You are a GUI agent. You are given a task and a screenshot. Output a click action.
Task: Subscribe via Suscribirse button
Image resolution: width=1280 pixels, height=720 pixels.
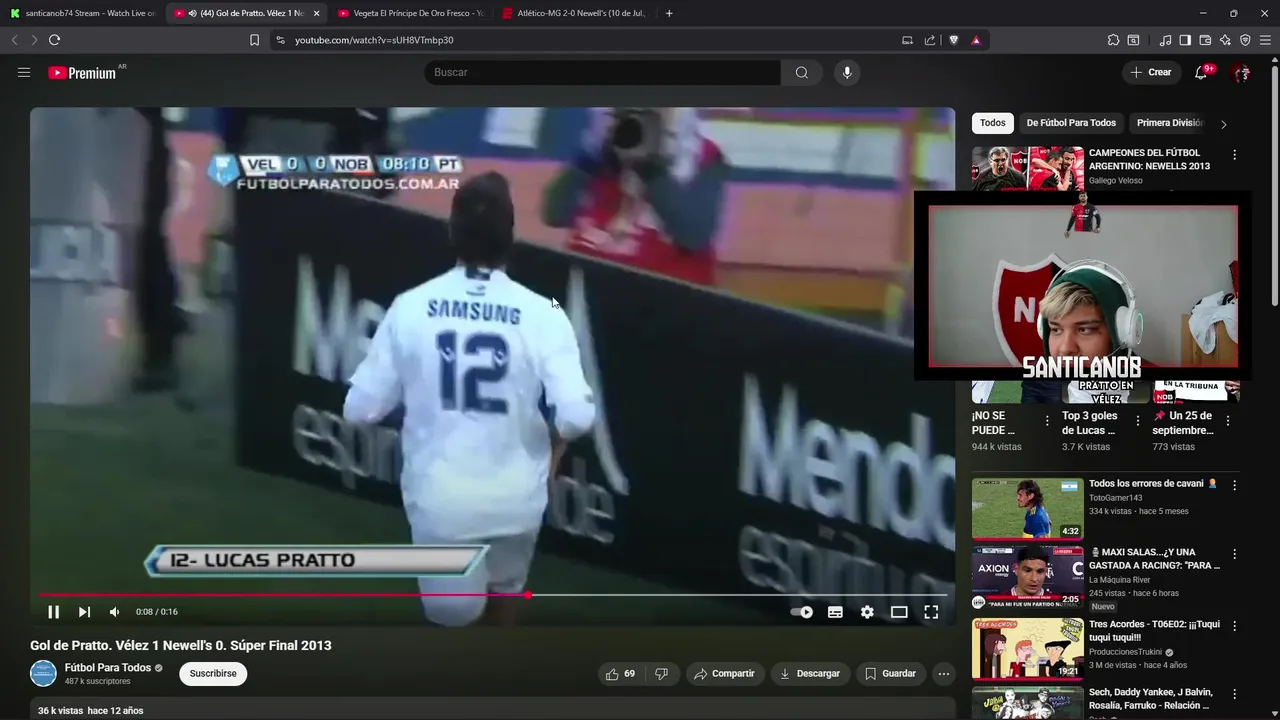pyautogui.click(x=213, y=674)
